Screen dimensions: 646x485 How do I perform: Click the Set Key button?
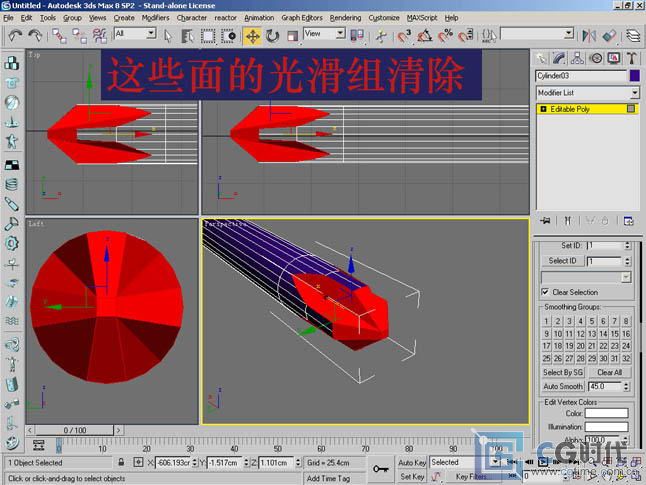(412, 477)
